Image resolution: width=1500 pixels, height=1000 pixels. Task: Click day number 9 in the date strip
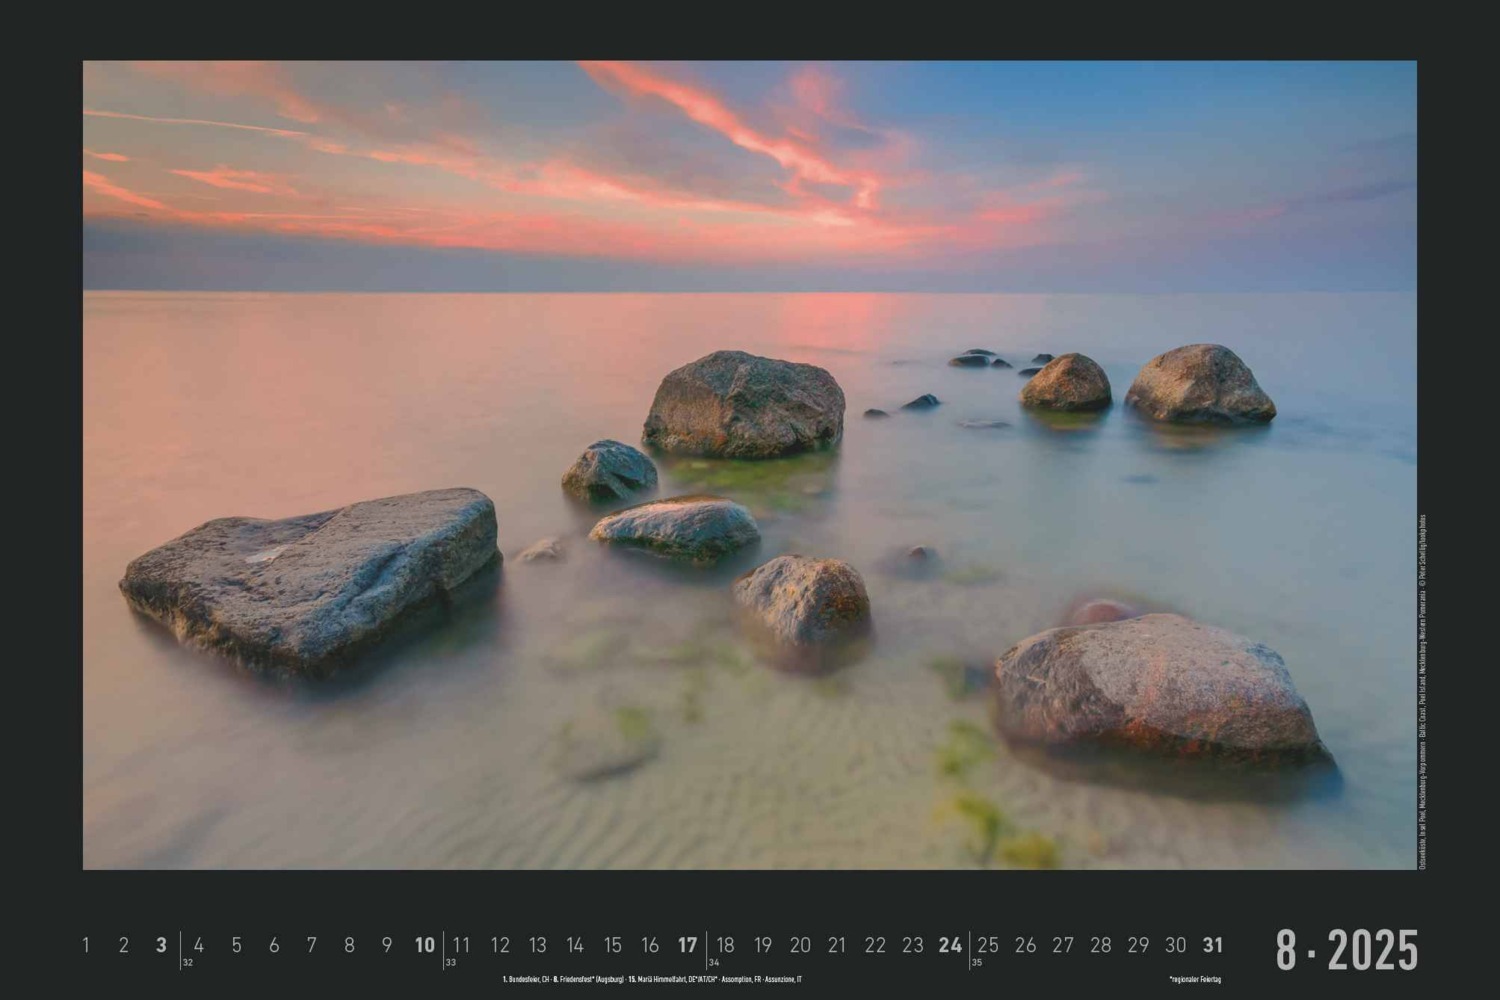tap(386, 945)
